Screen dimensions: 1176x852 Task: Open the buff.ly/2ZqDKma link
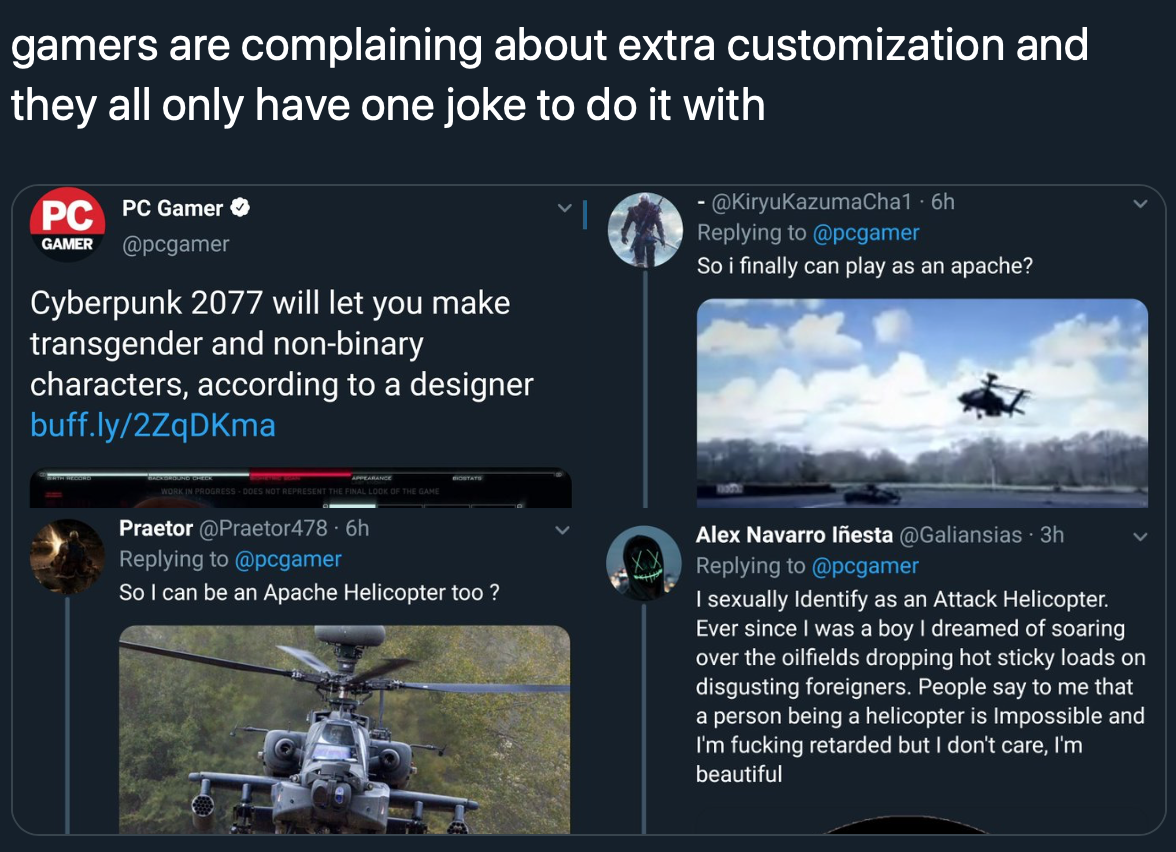(153, 426)
